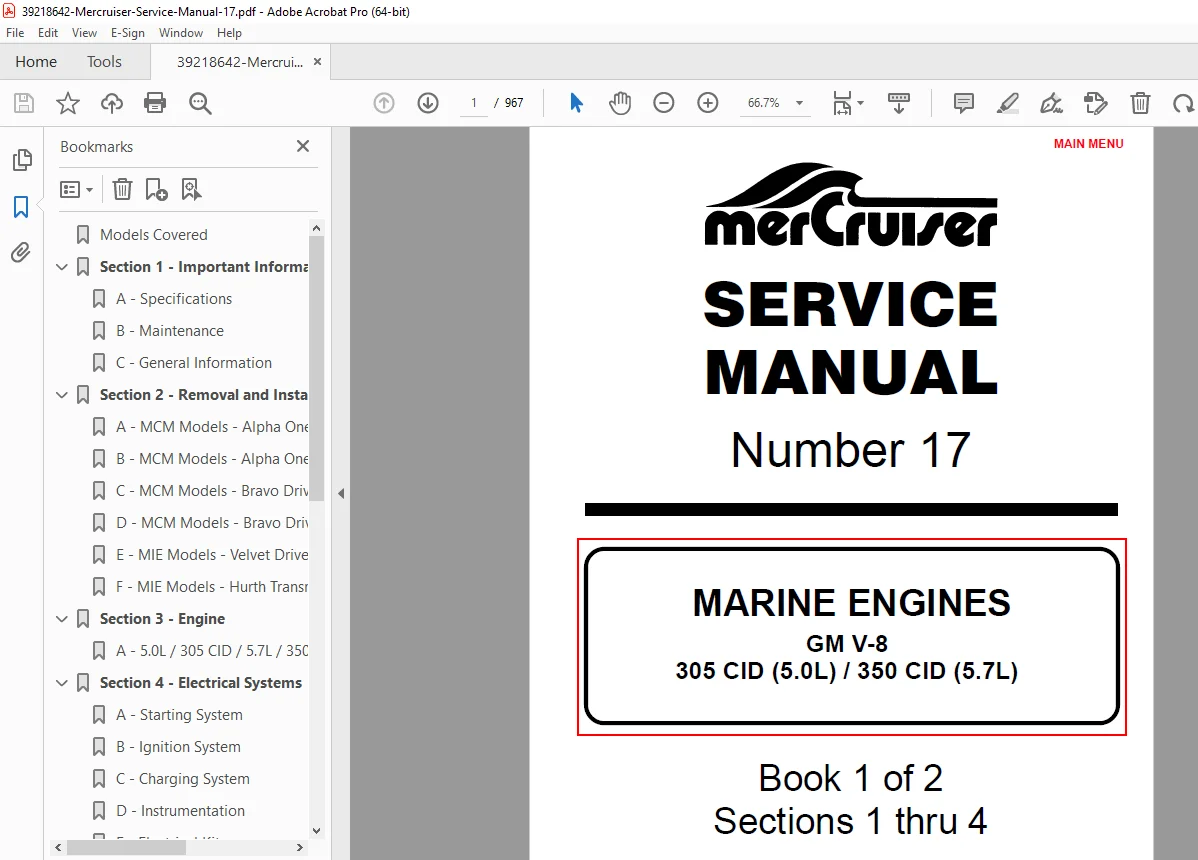Collapse the navigation pane arrow
1198x860 pixels.
tap(341, 493)
